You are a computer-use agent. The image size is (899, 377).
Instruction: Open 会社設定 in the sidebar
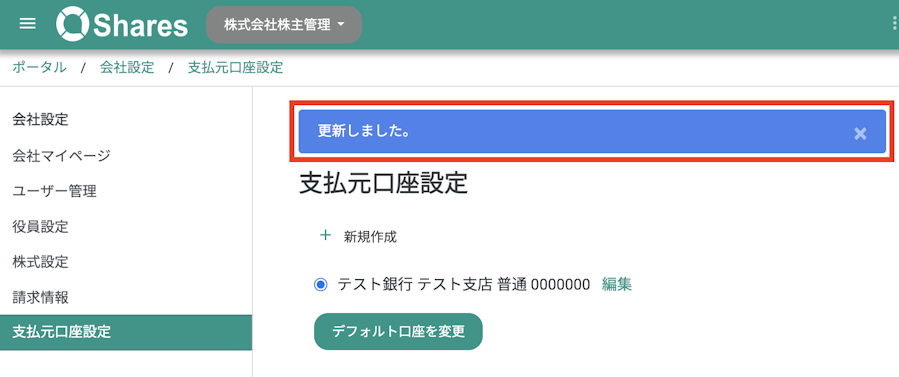(x=40, y=120)
